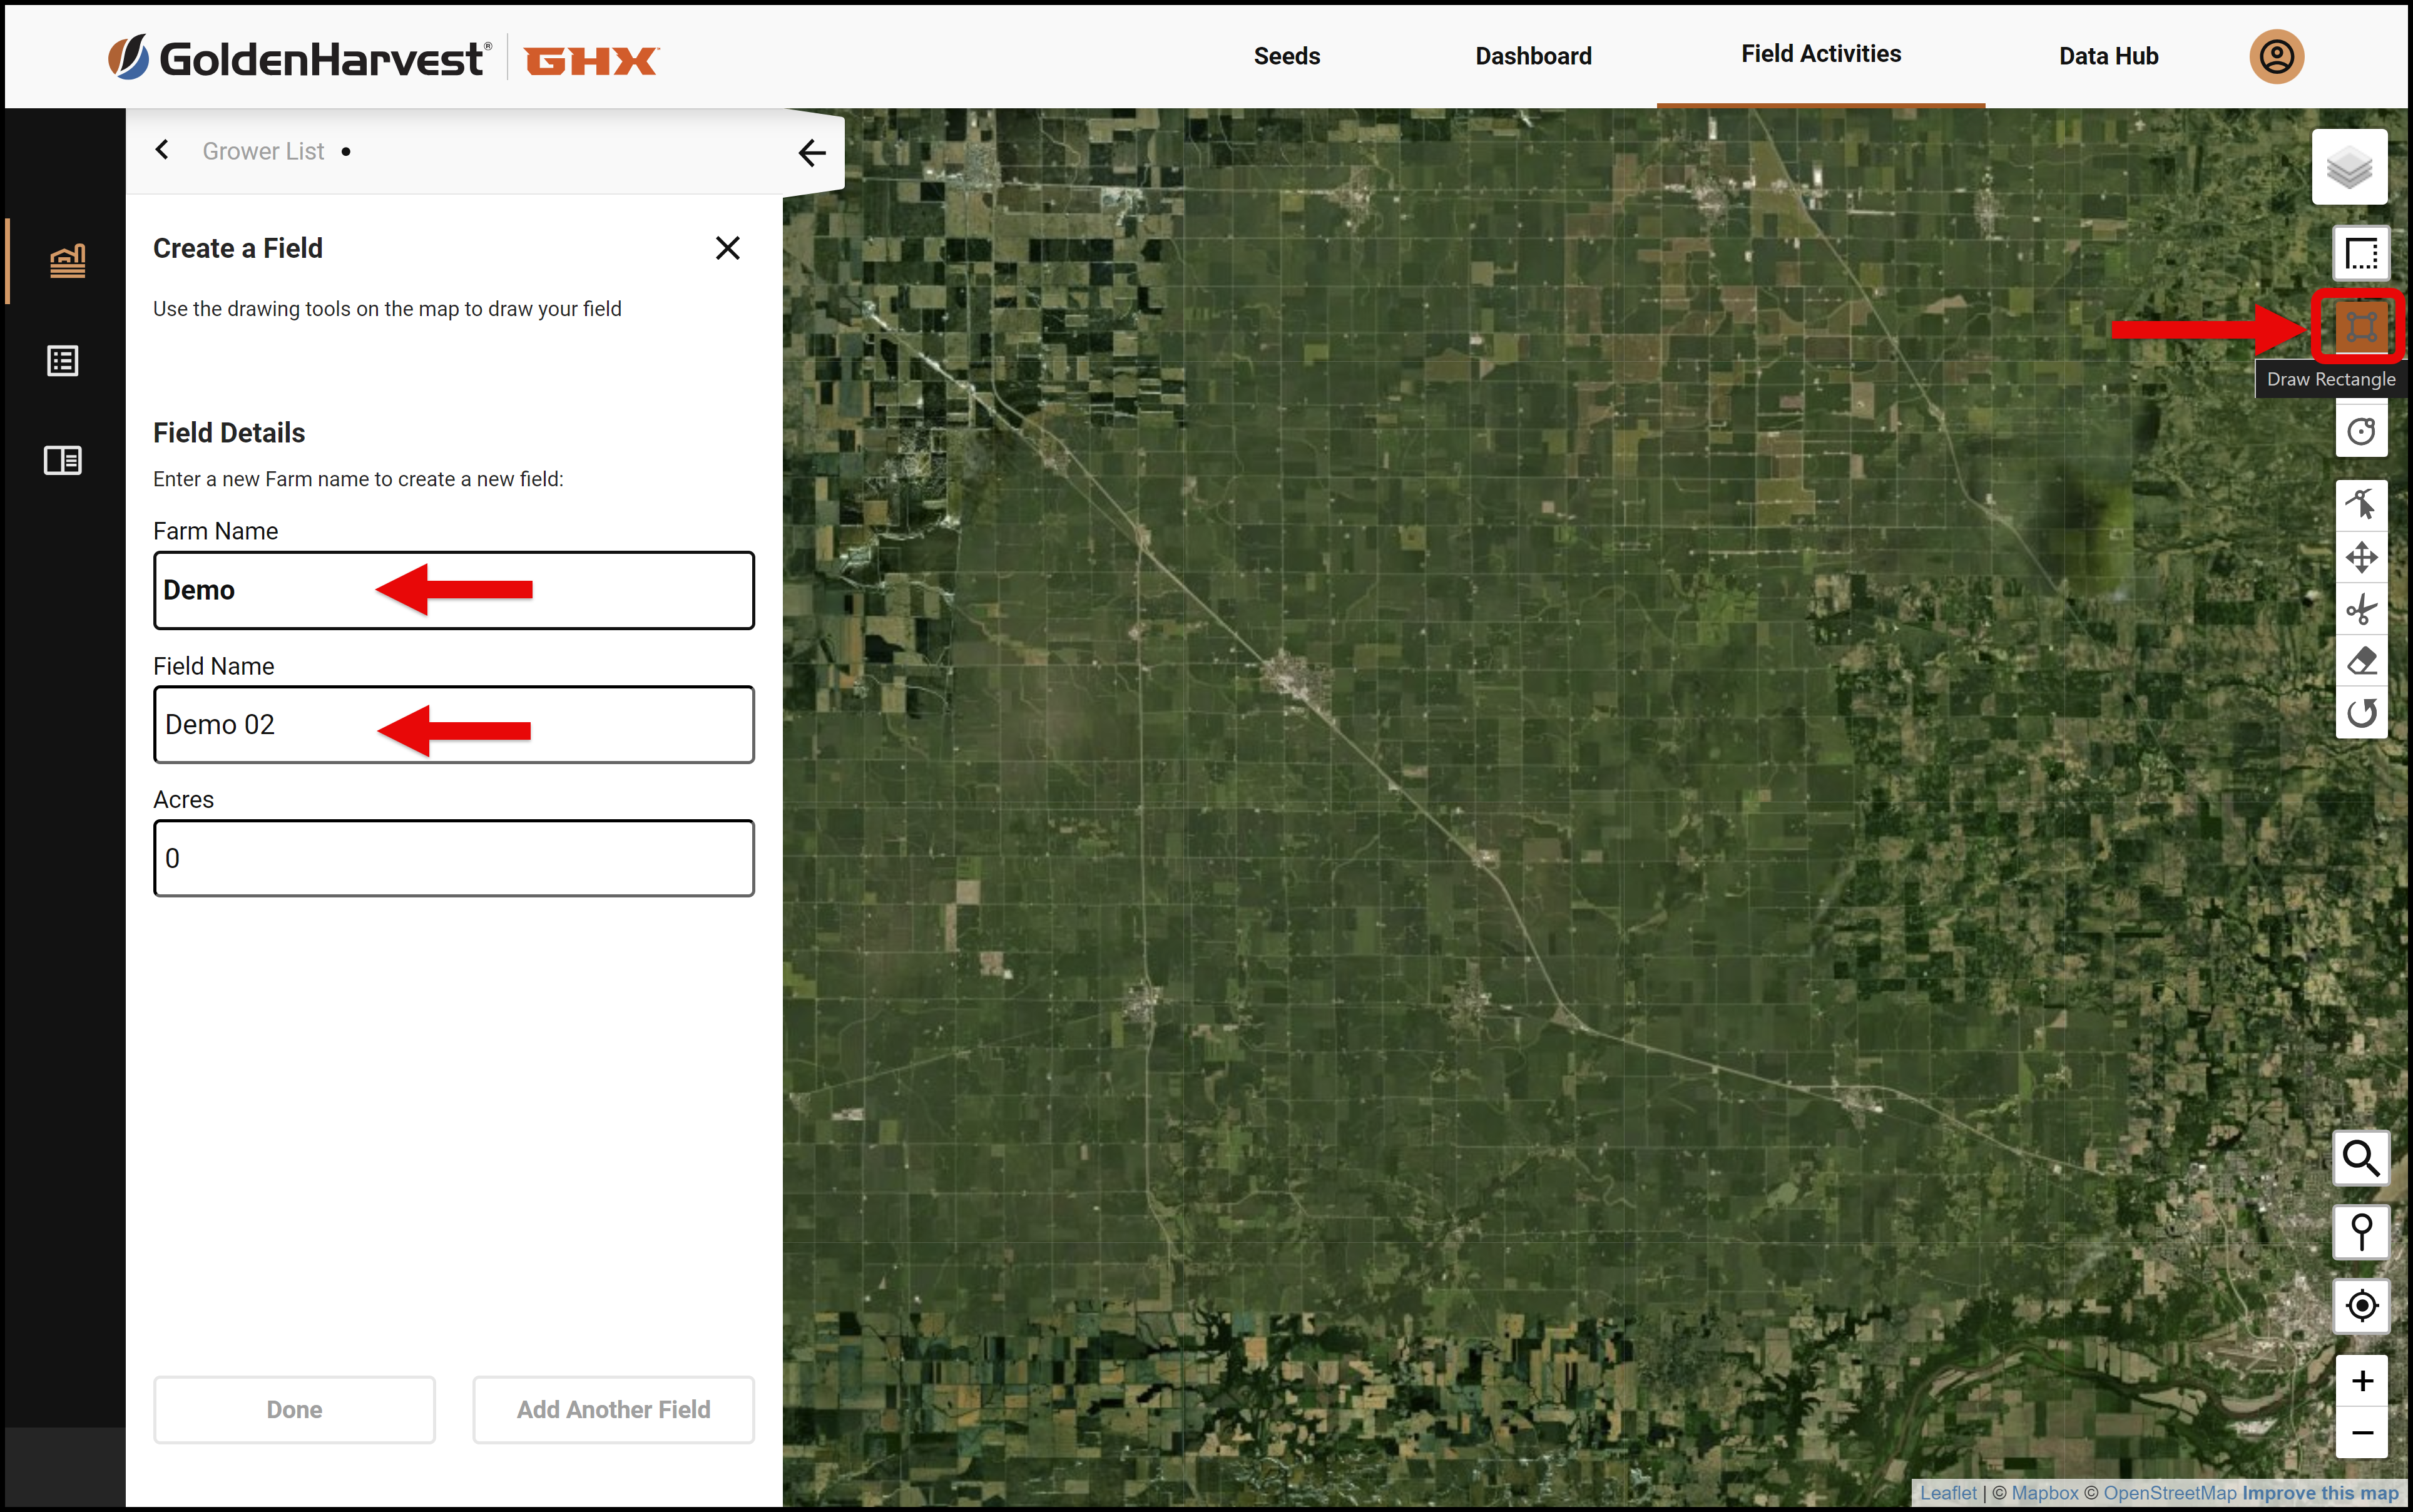The height and width of the screenshot is (1512, 2413).
Task: Select the Move/drag layers tool
Action: [2361, 557]
